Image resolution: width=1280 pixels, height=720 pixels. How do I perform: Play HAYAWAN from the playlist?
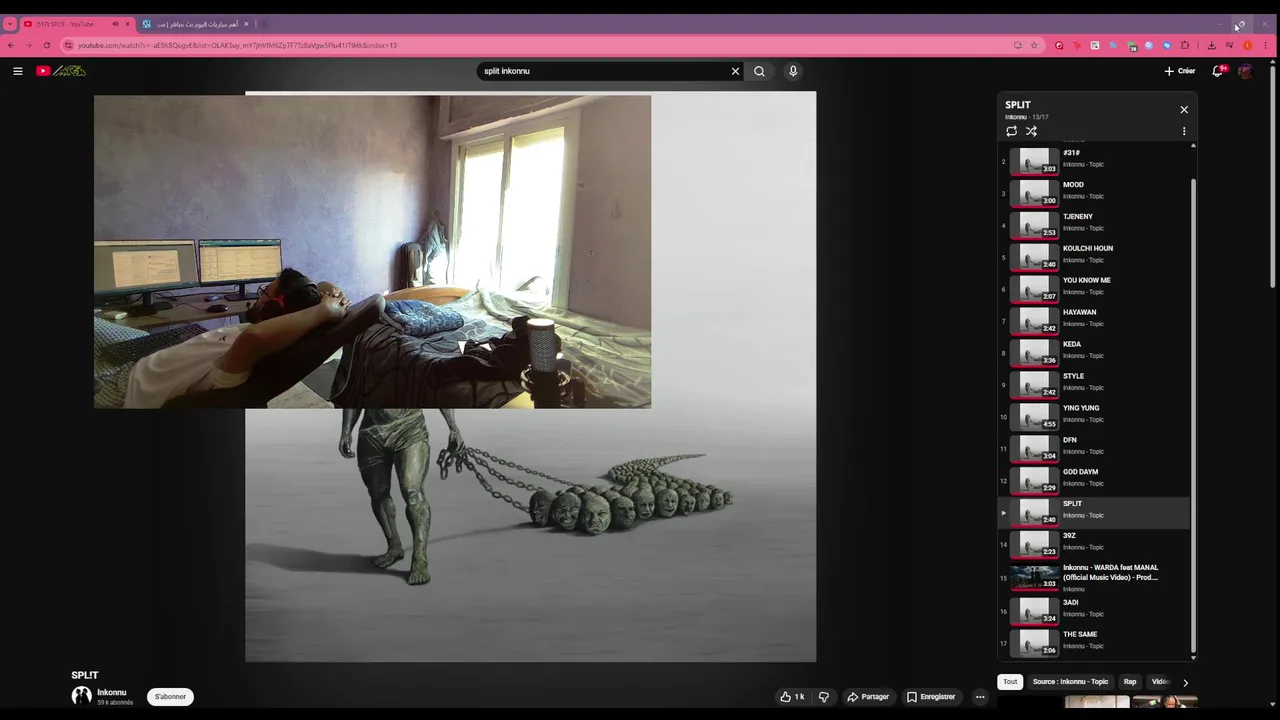[1095, 320]
